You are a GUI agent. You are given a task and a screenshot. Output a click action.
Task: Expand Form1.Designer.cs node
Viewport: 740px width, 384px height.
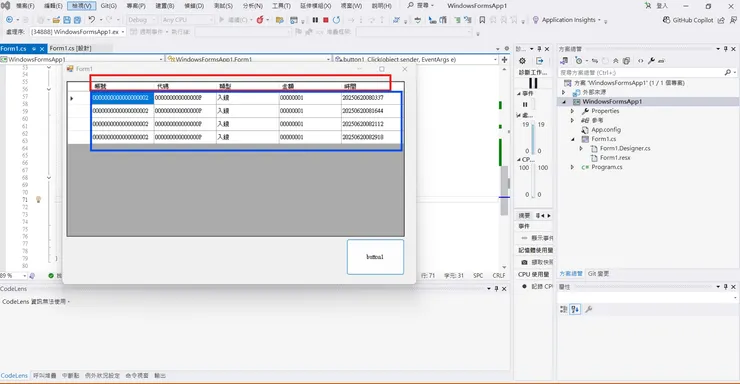coord(581,149)
